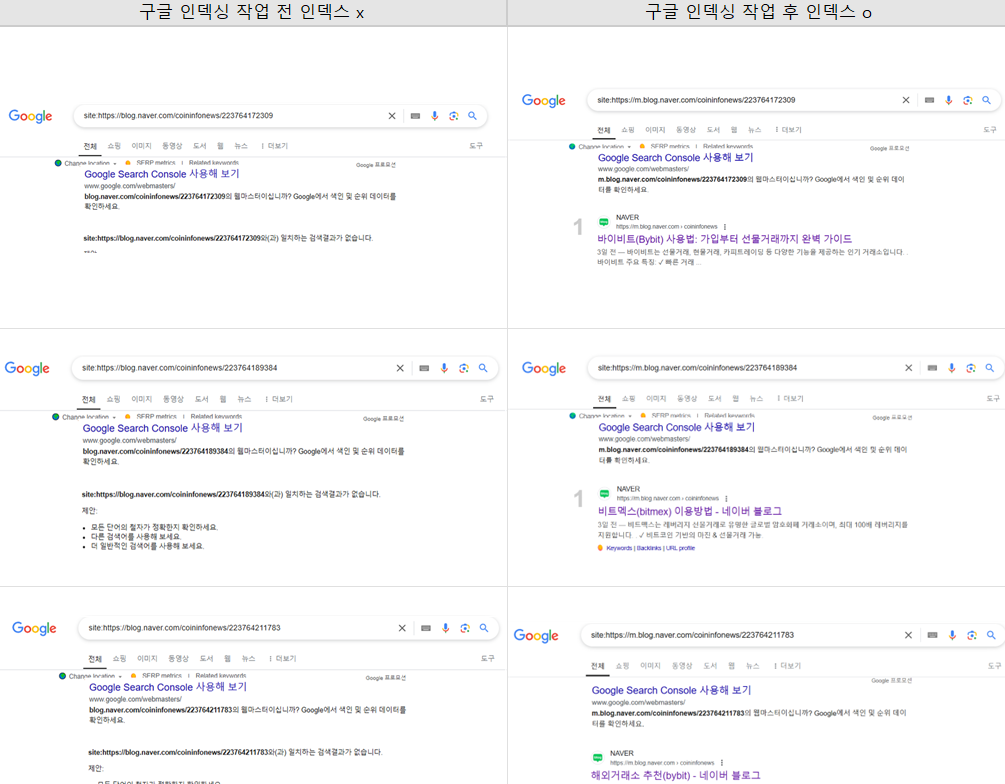Image resolution: width=1005 pixels, height=784 pixels.
Task: Select 쇼핑 tab in blog.naver.com 223764189384 panel
Action: click(113, 399)
